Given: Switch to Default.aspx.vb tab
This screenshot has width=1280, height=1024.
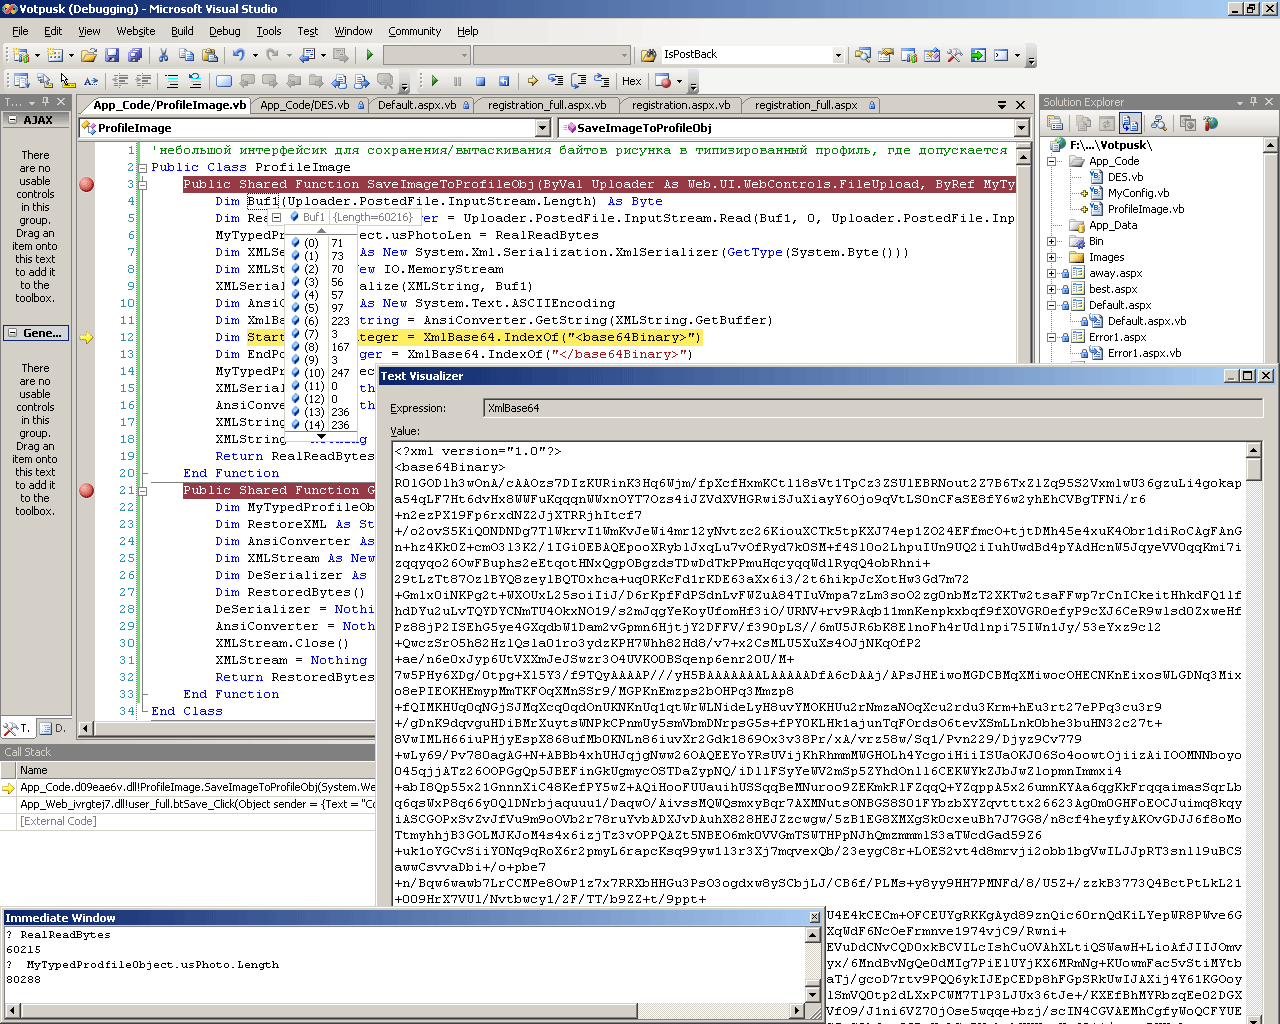Looking at the screenshot, I should (x=422, y=105).
